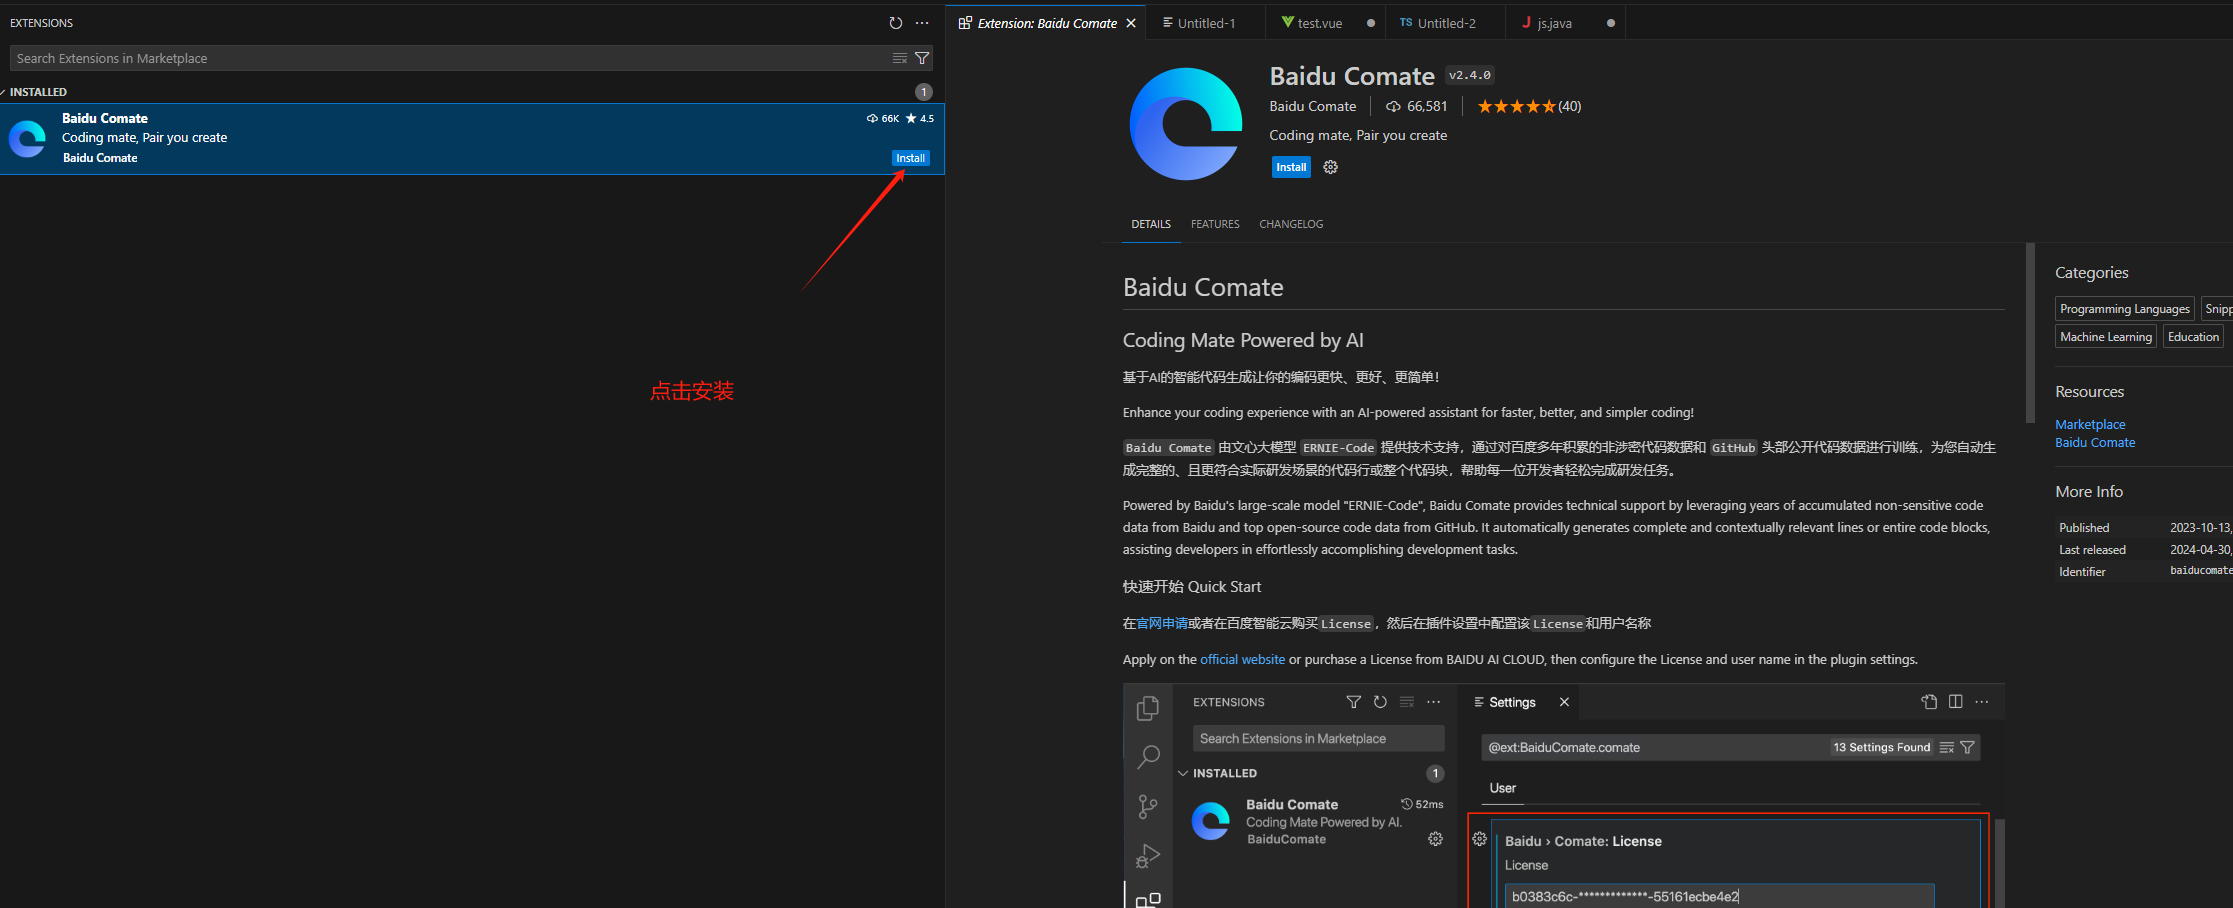
Task: Click the GitHub code badge in description
Action: [x=1733, y=448]
